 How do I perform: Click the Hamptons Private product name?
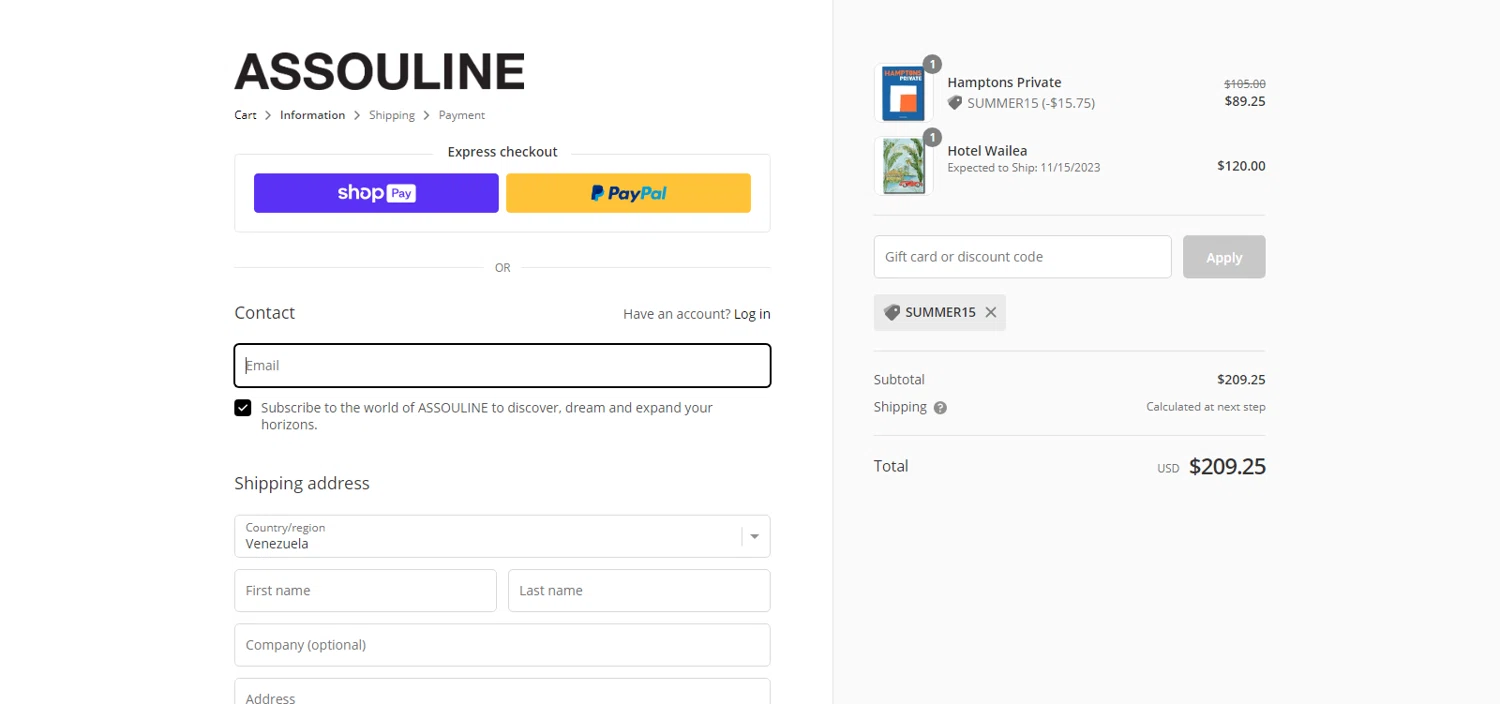pos(1004,82)
